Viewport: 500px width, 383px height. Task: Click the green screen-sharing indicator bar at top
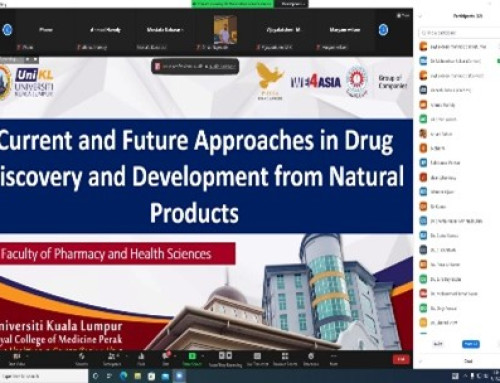pos(233,4)
